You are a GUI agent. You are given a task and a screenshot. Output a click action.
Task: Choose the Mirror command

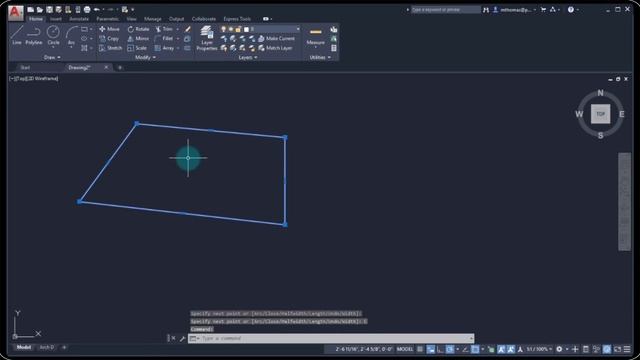[x=138, y=38]
